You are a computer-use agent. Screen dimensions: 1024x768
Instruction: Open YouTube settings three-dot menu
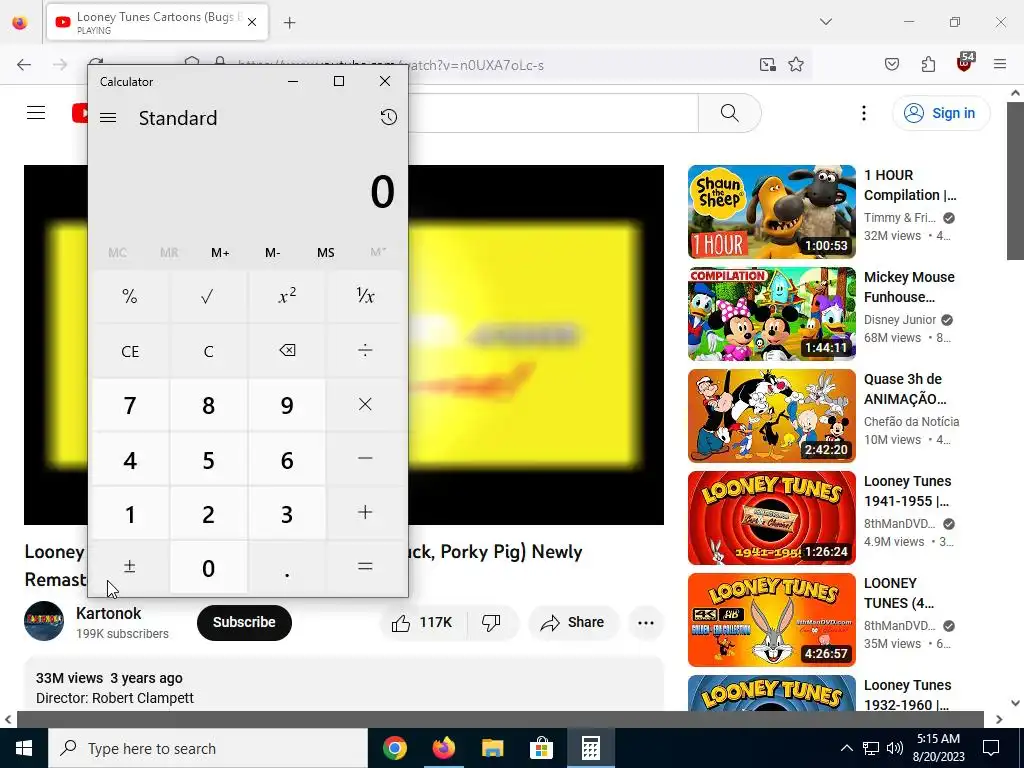coord(863,113)
